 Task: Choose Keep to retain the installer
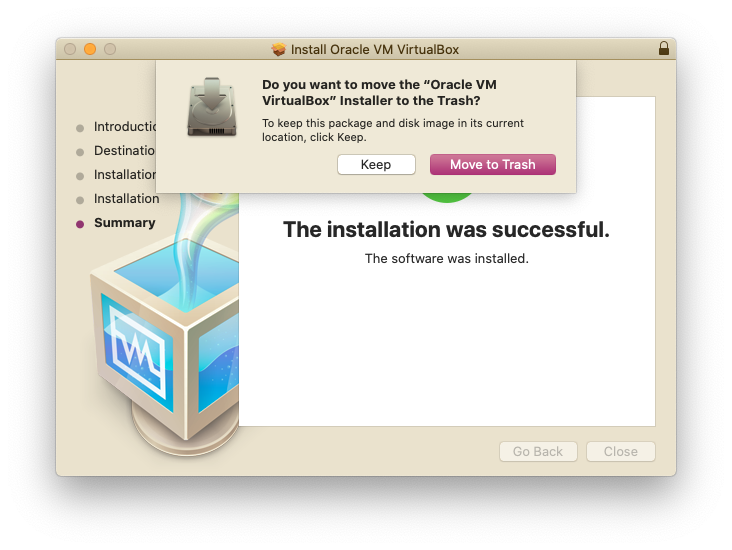click(x=376, y=164)
